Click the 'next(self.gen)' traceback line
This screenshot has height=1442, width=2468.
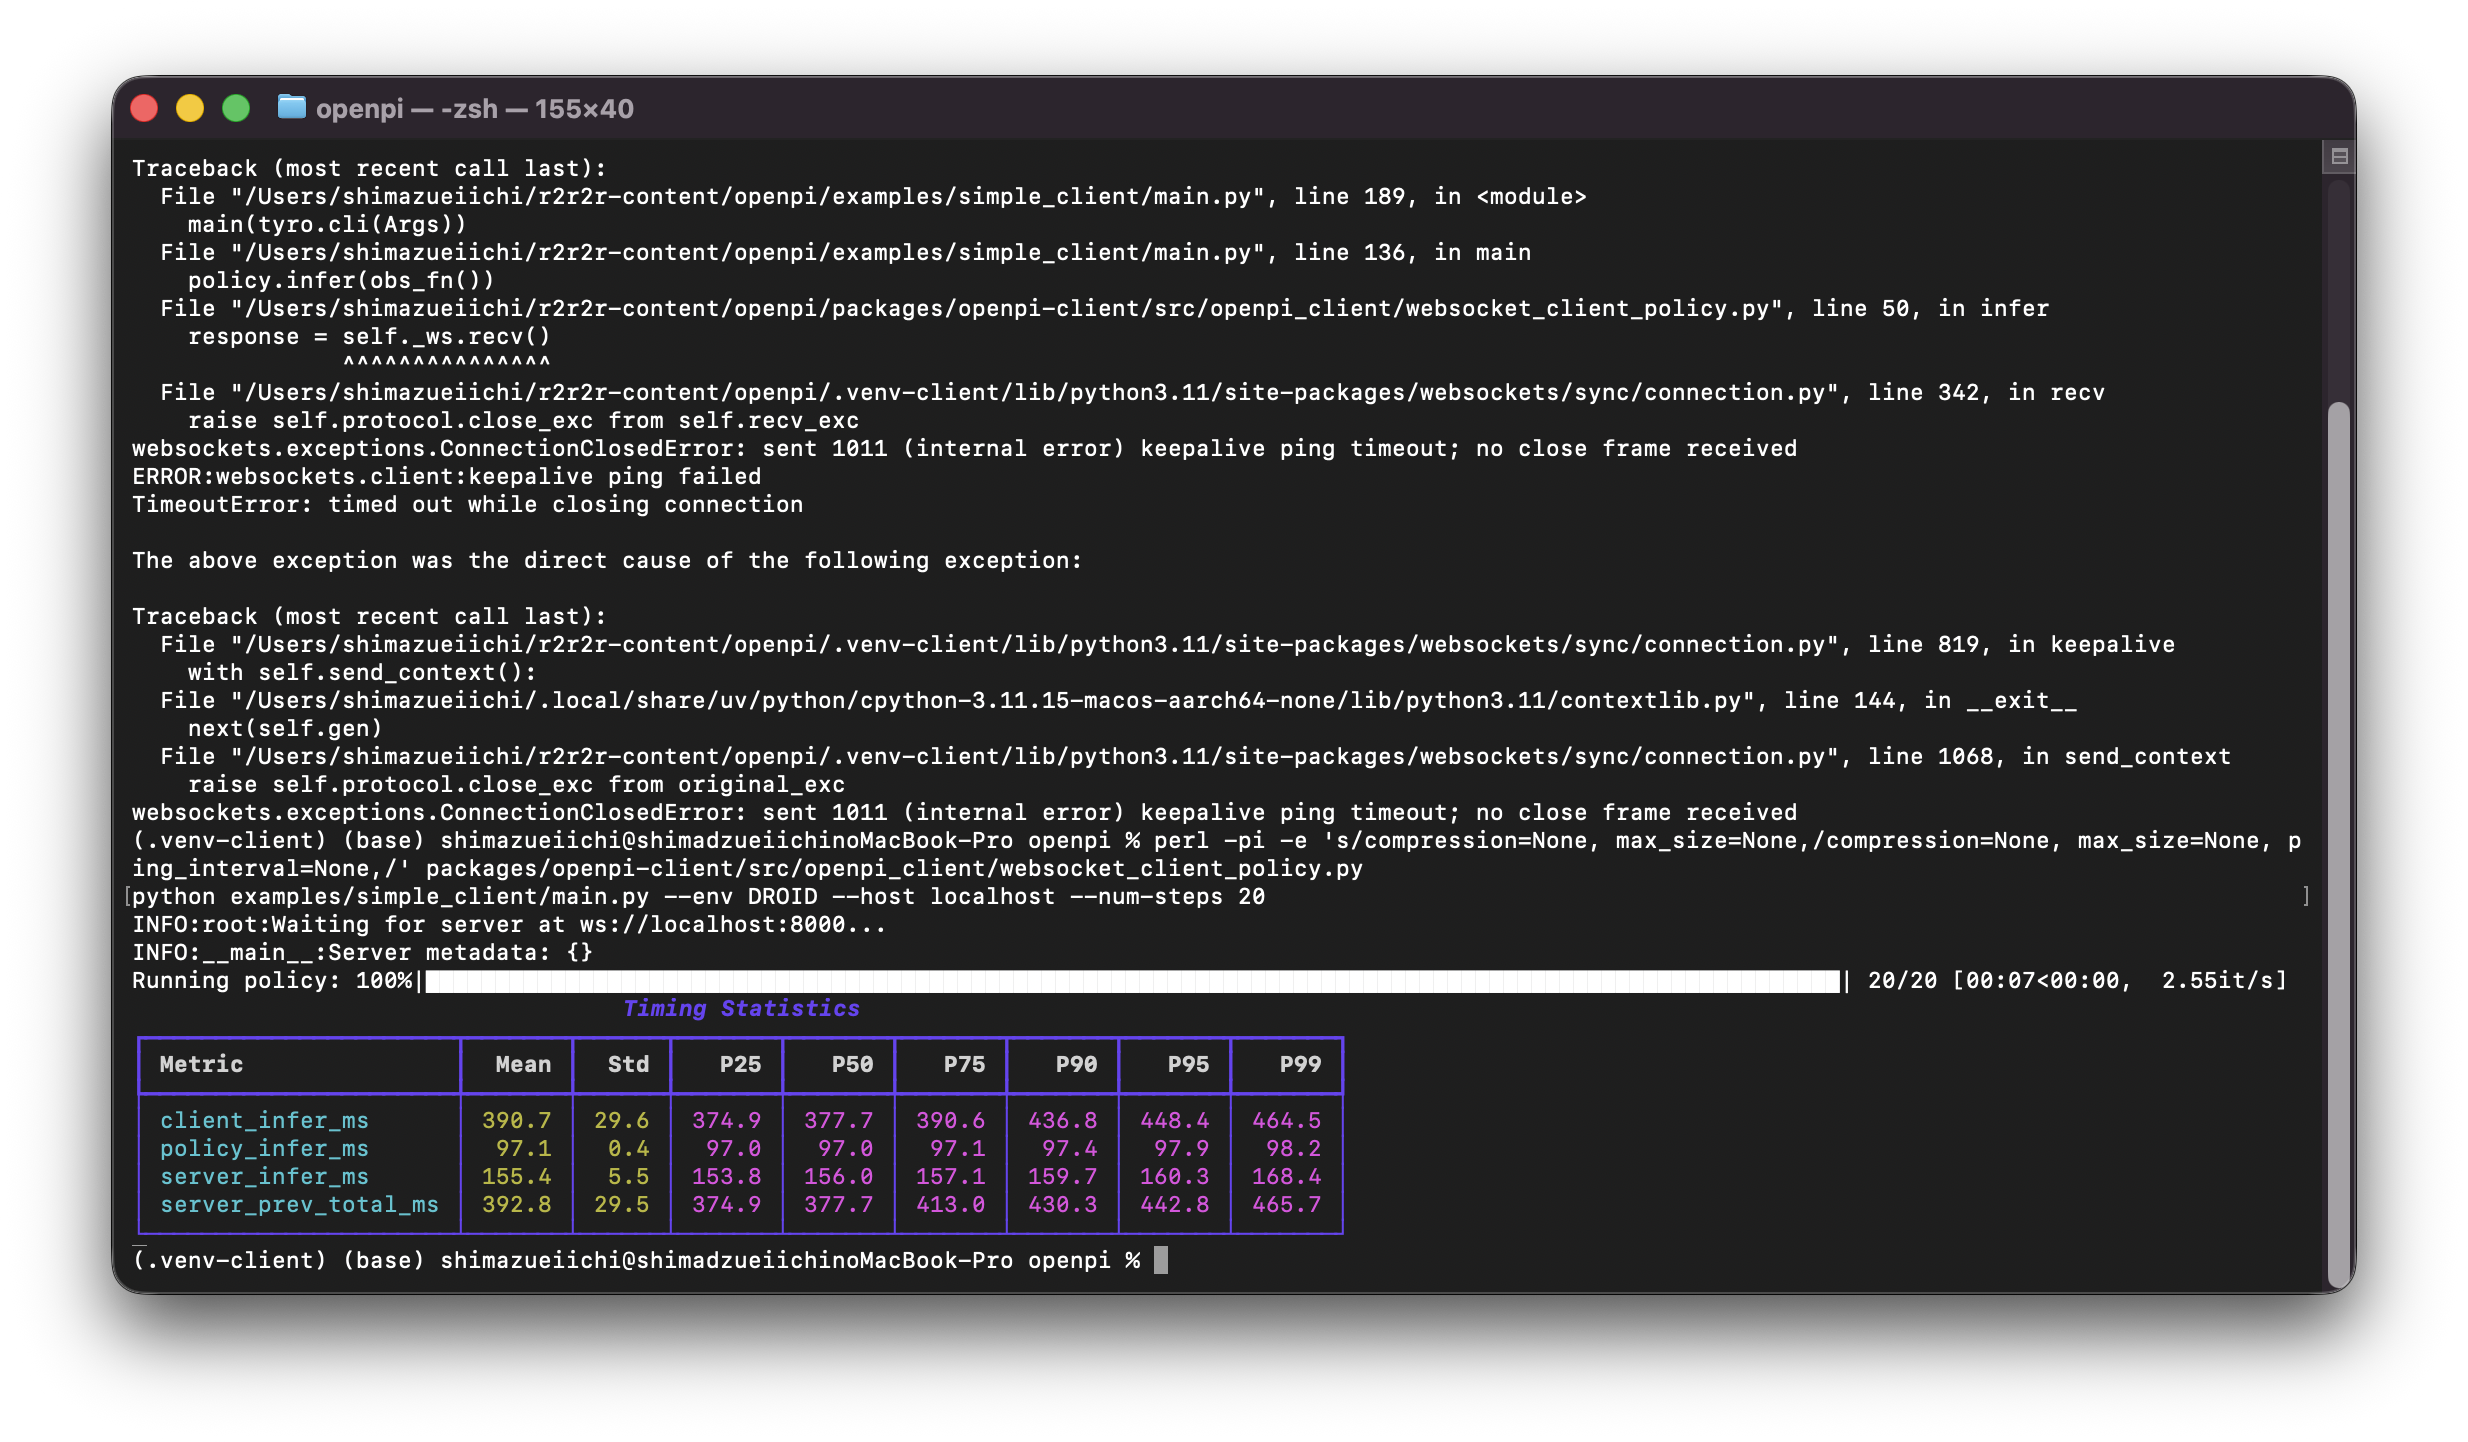[x=285, y=728]
